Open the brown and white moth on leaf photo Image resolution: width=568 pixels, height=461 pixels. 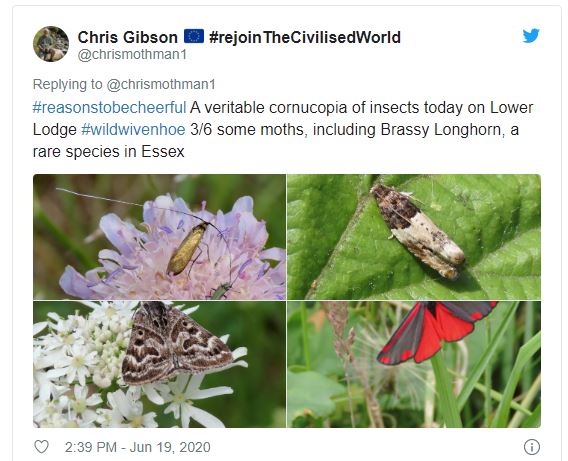tap(414, 237)
